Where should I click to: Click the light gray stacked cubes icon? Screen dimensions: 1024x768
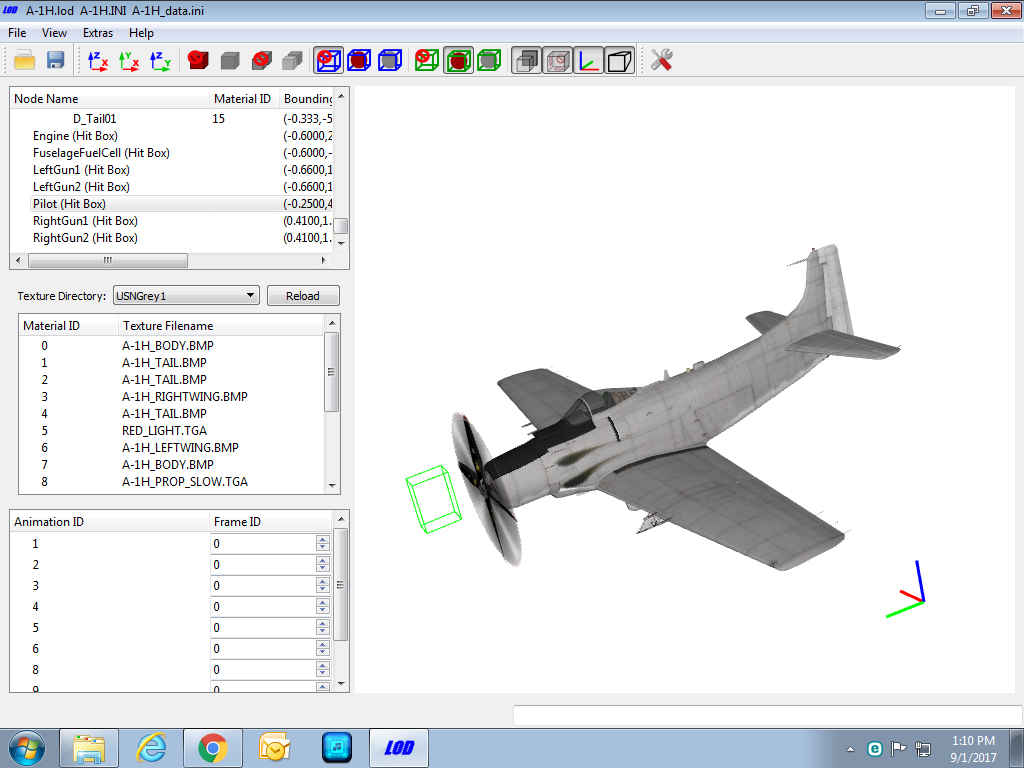coord(293,61)
